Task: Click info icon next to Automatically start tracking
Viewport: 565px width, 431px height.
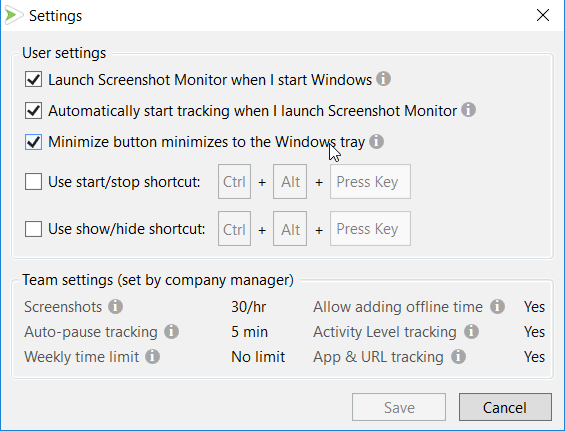Action: click(468, 110)
